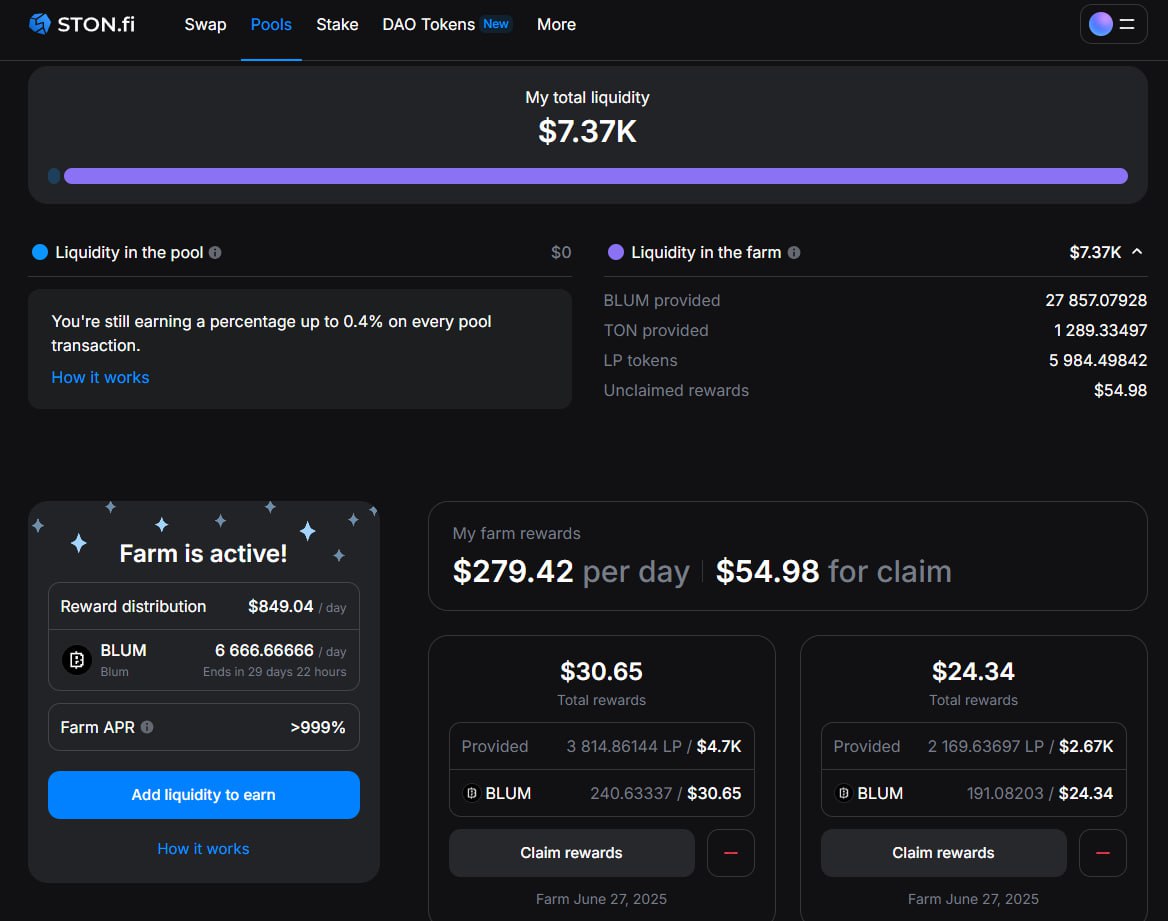The width and height of the screenshot is (1168, 921).
Task: Select the TON provided value 1 289.33497
Action: pyautogui.click(x=1100, y=330)
